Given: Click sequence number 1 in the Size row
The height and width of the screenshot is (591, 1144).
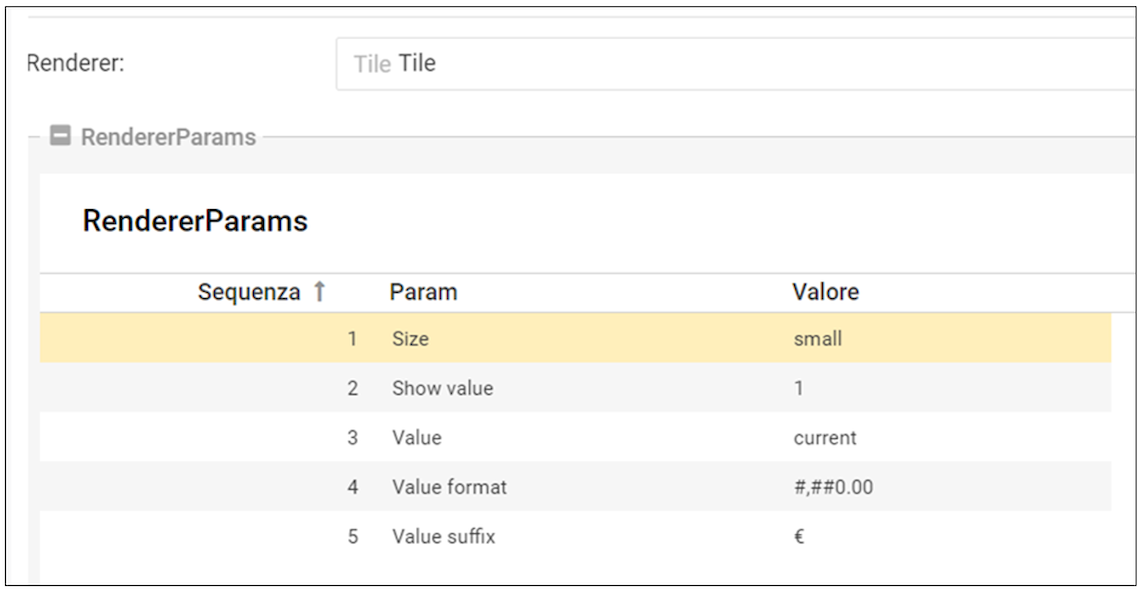Looking at the screenshot, I should click(352, 339).
